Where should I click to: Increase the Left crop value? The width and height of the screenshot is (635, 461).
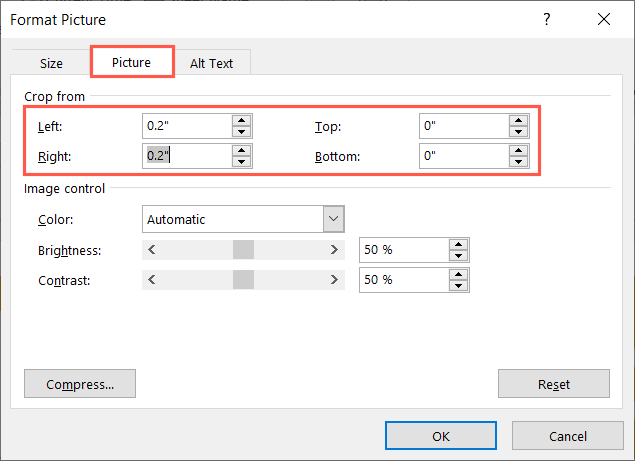click(241, 120)
